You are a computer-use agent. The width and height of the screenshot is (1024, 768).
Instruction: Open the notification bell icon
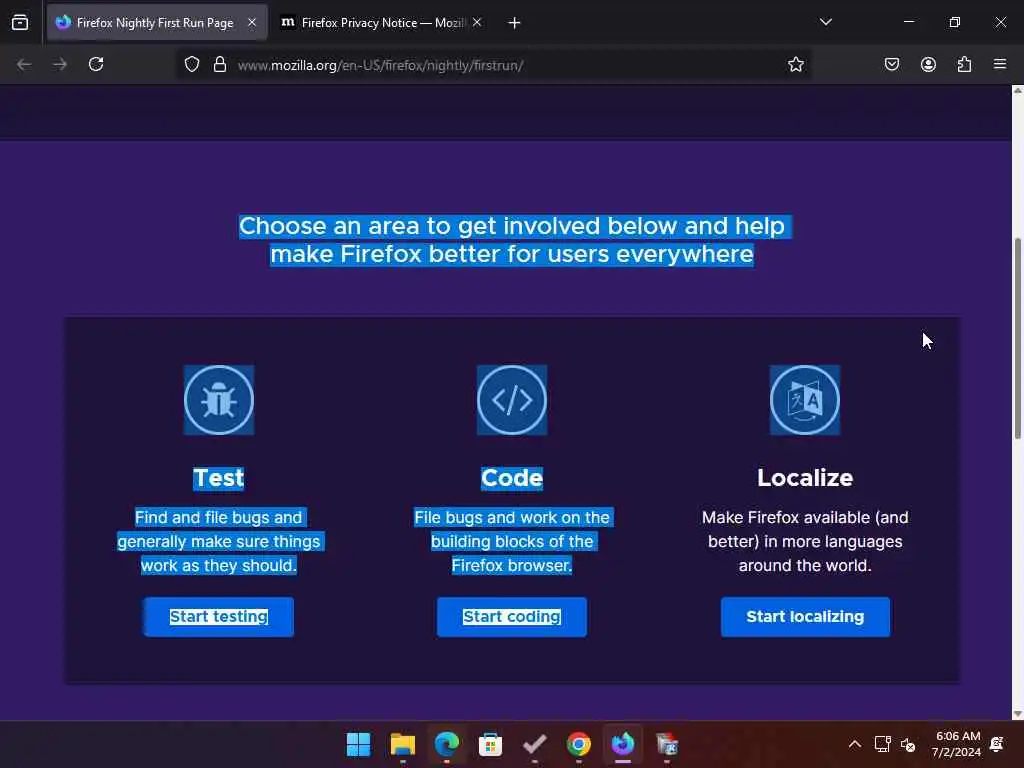coord(997,744)
